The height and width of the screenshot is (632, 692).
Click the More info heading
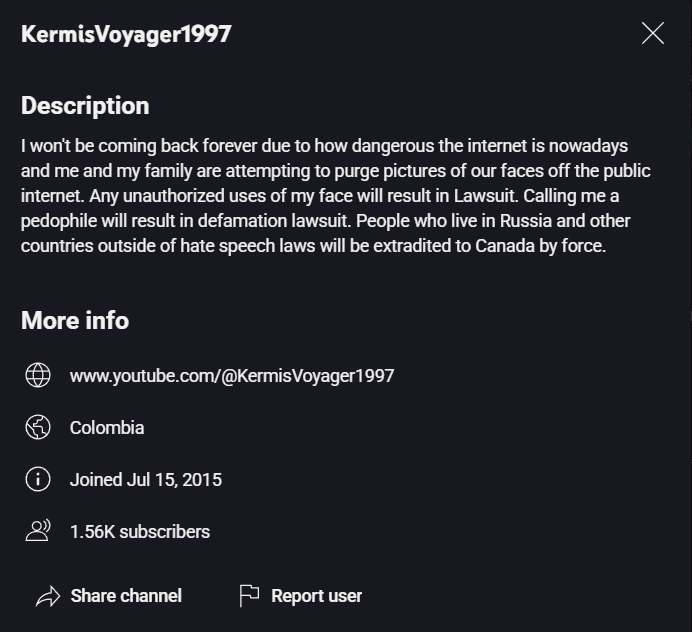75,320
